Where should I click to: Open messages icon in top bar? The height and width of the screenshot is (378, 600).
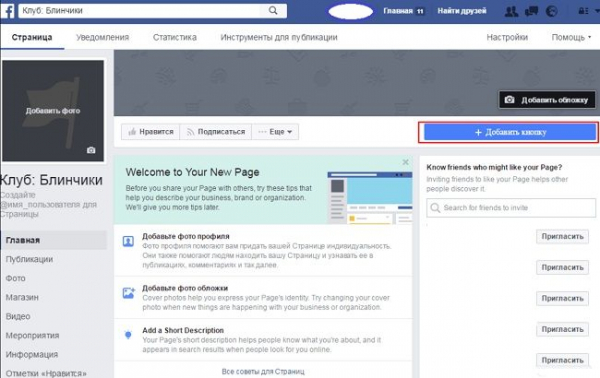click(531, 11)
